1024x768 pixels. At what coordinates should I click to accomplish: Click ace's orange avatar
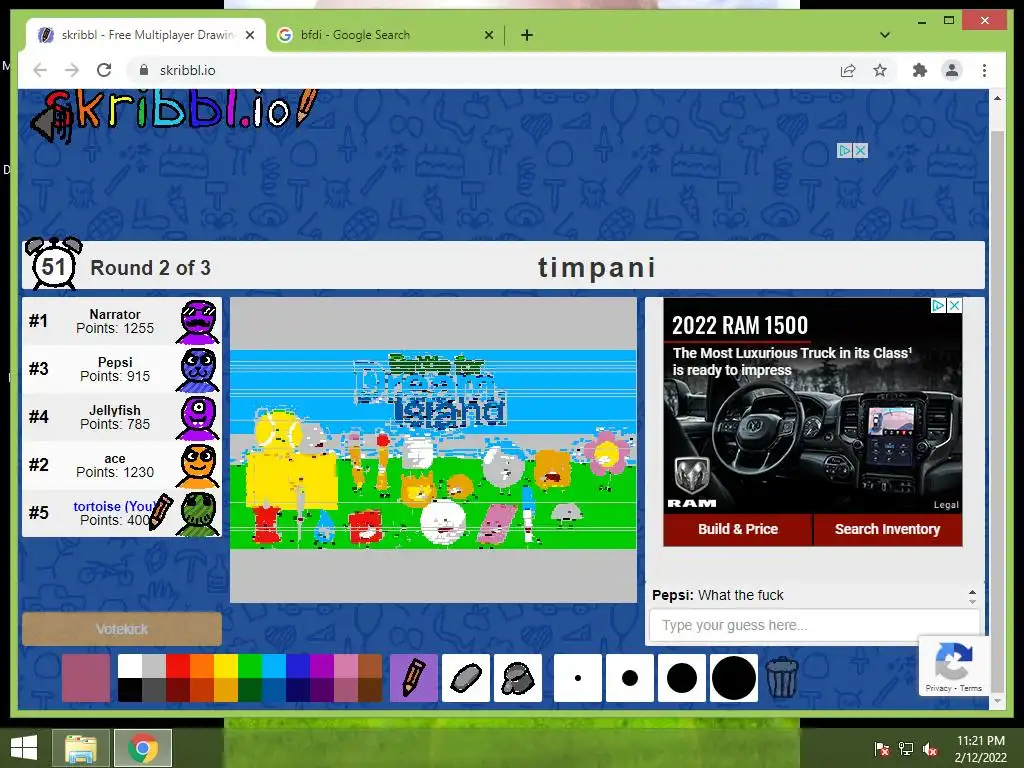[198, 466]
